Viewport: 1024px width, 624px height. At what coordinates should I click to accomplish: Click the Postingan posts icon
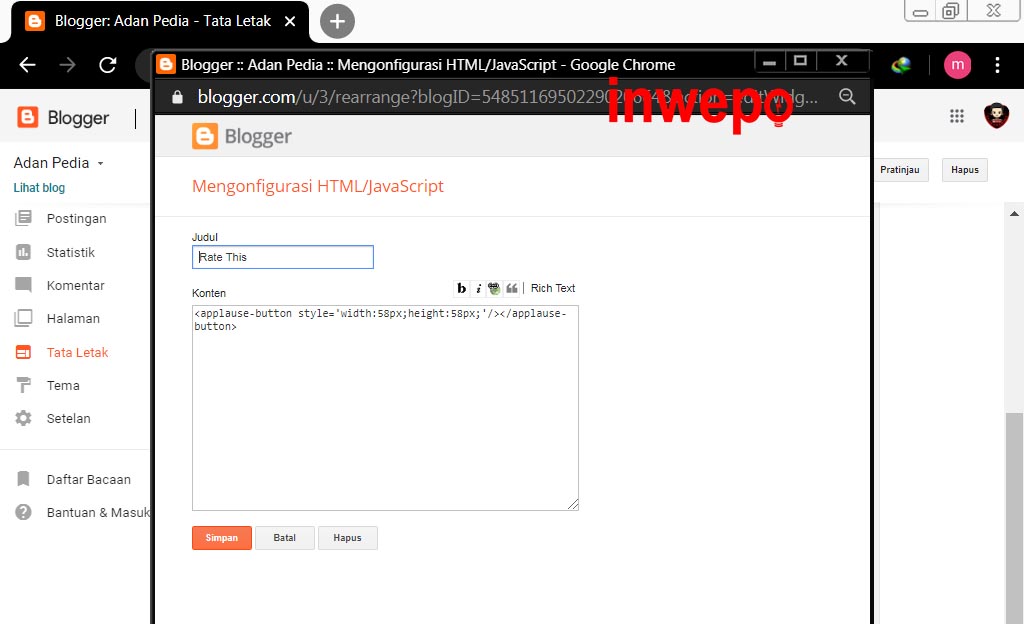pos(24,218)
